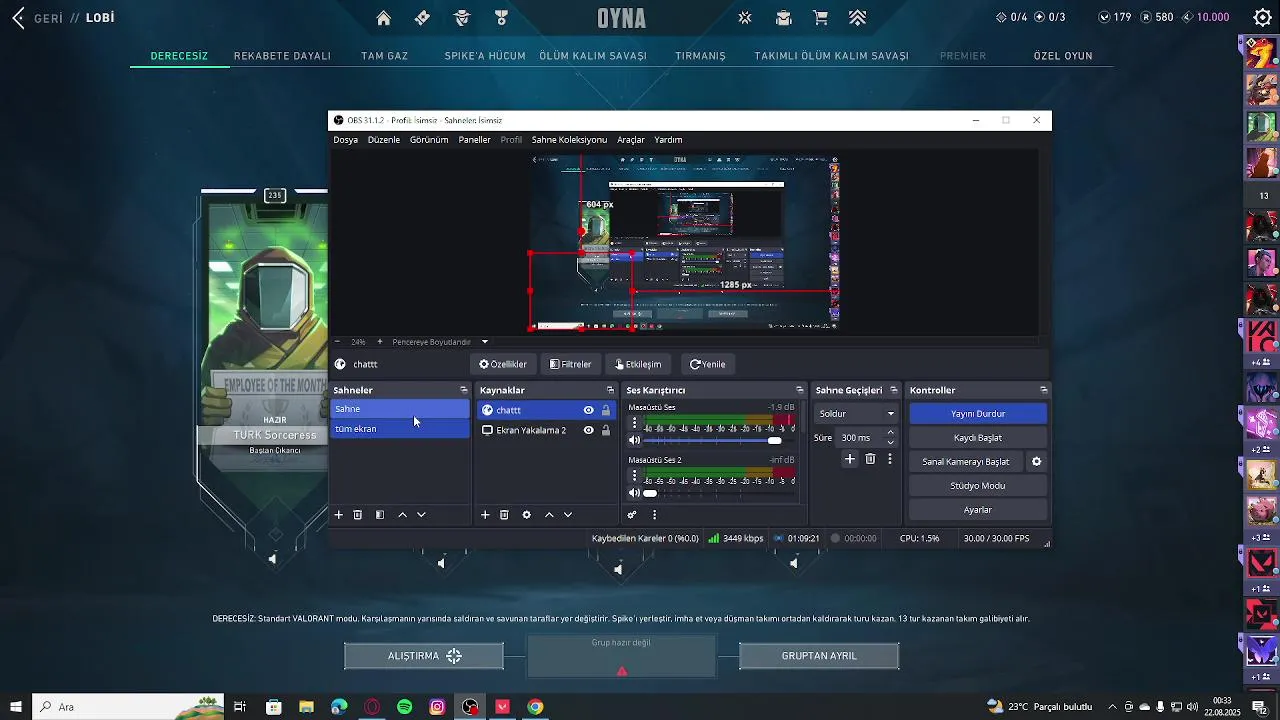
Task: Undock the Sahneler panel
Action: [463, 390]
